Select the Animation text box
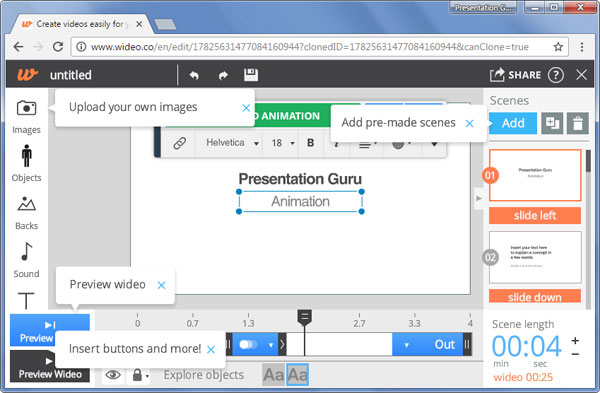The height and width of the screenshot is (393, 600). pyautogui.click(x=300, y=201)
